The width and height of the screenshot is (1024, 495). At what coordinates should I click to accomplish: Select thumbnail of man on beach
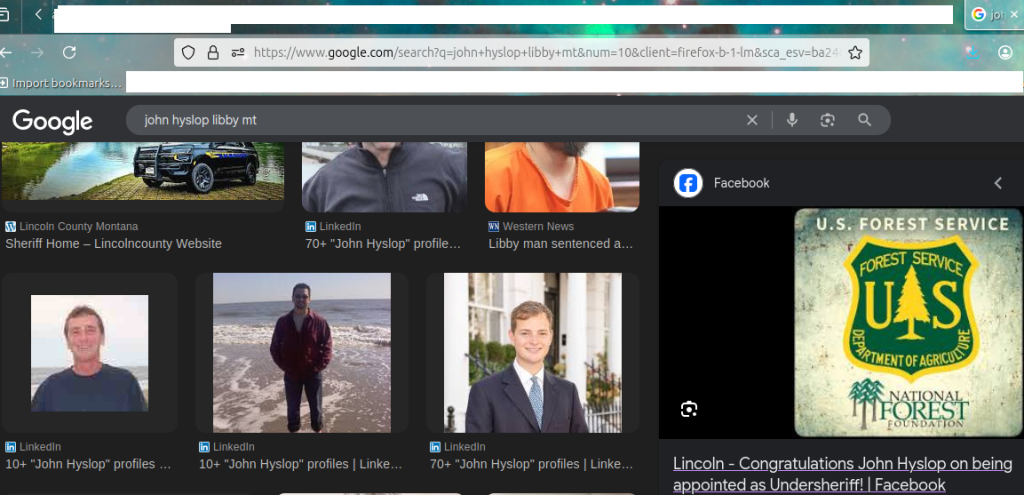(301, 352)
